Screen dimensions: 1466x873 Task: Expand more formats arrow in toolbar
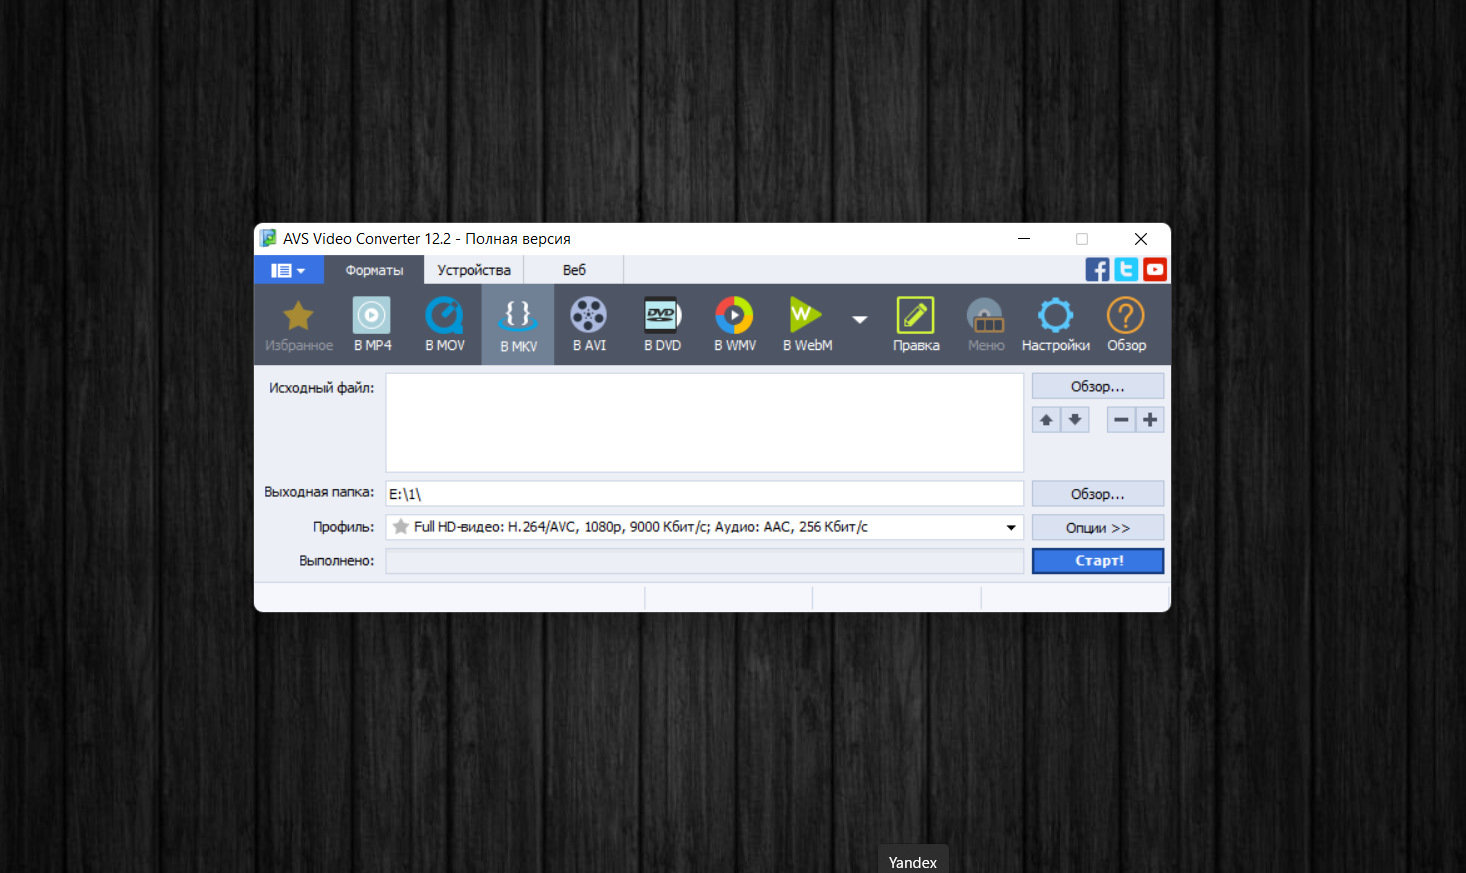tap(860, 320)
